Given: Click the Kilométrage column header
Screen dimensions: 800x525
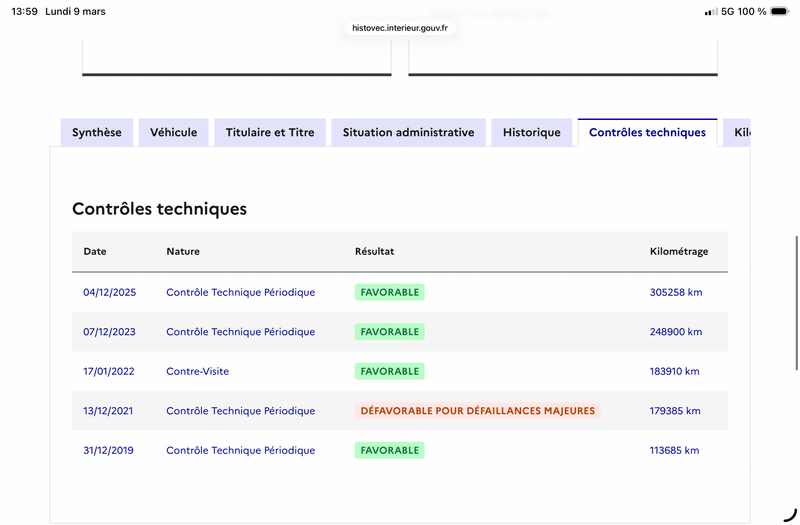Looking at the screenshot, I should pyautogui.click(x=678, y=252).
